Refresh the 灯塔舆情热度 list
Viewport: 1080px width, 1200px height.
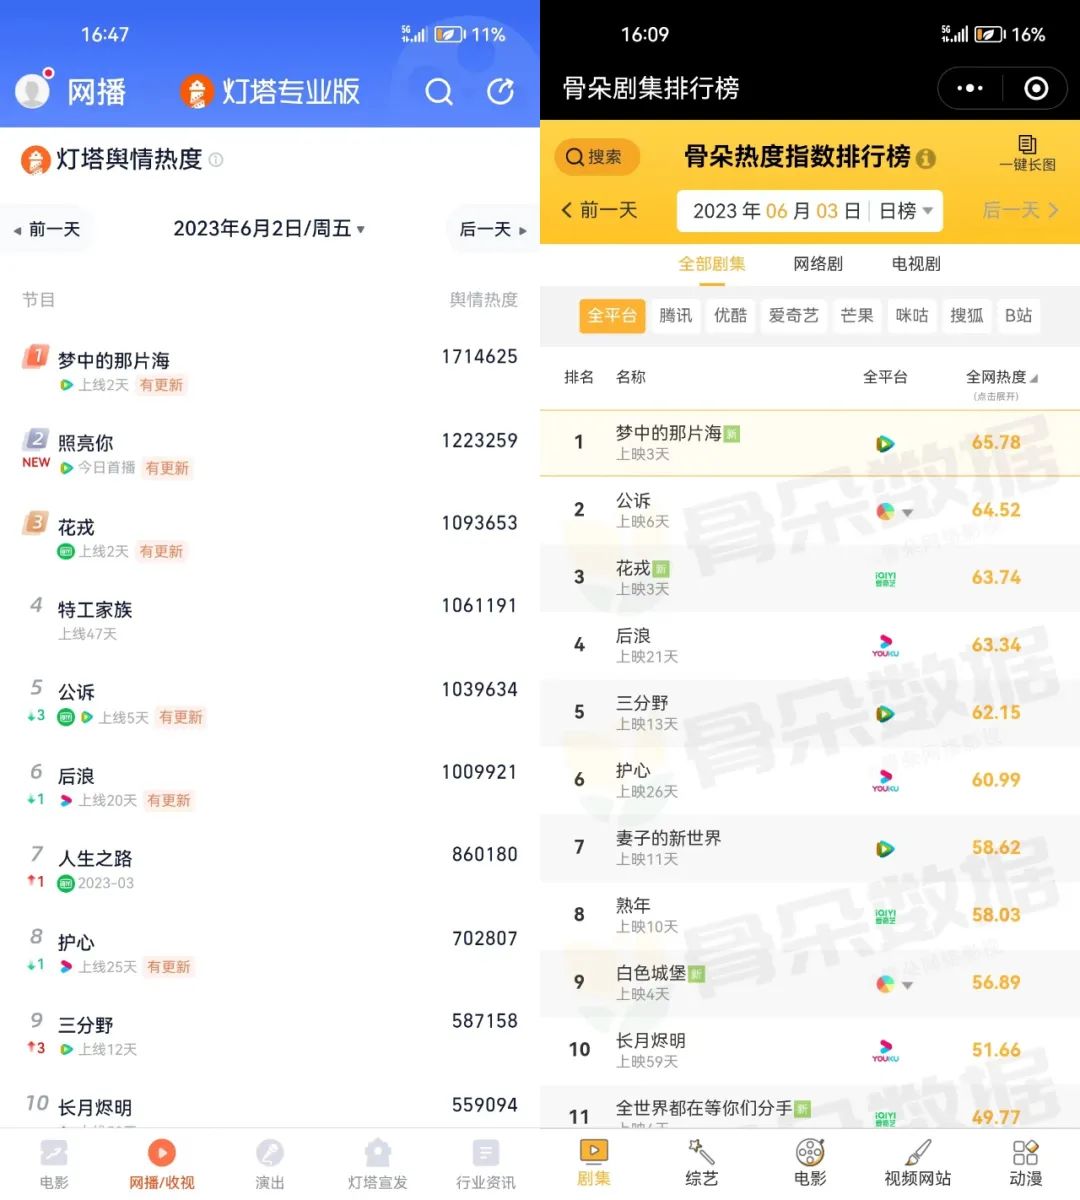click(x=500, y=91)
